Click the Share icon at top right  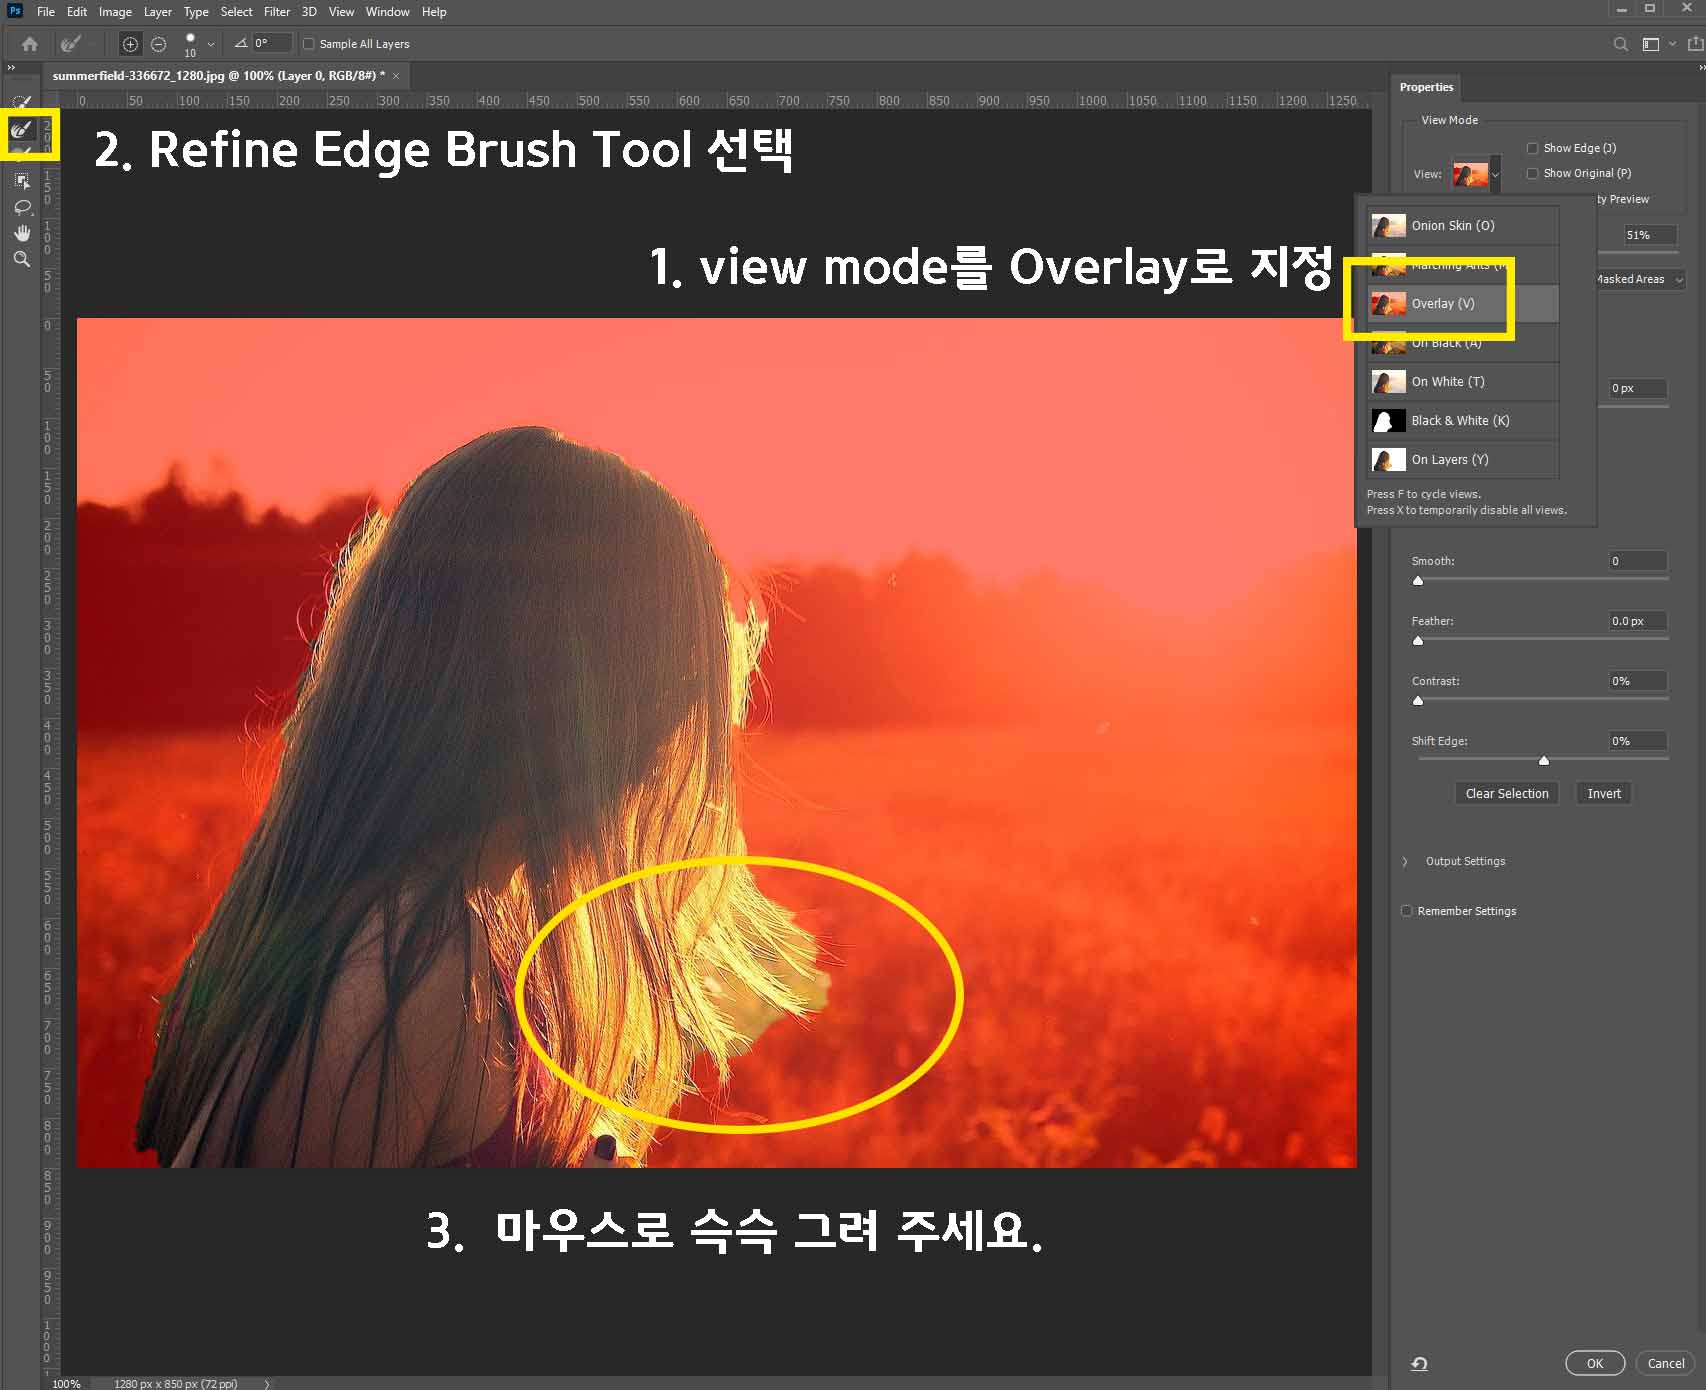coord(1694,44)
